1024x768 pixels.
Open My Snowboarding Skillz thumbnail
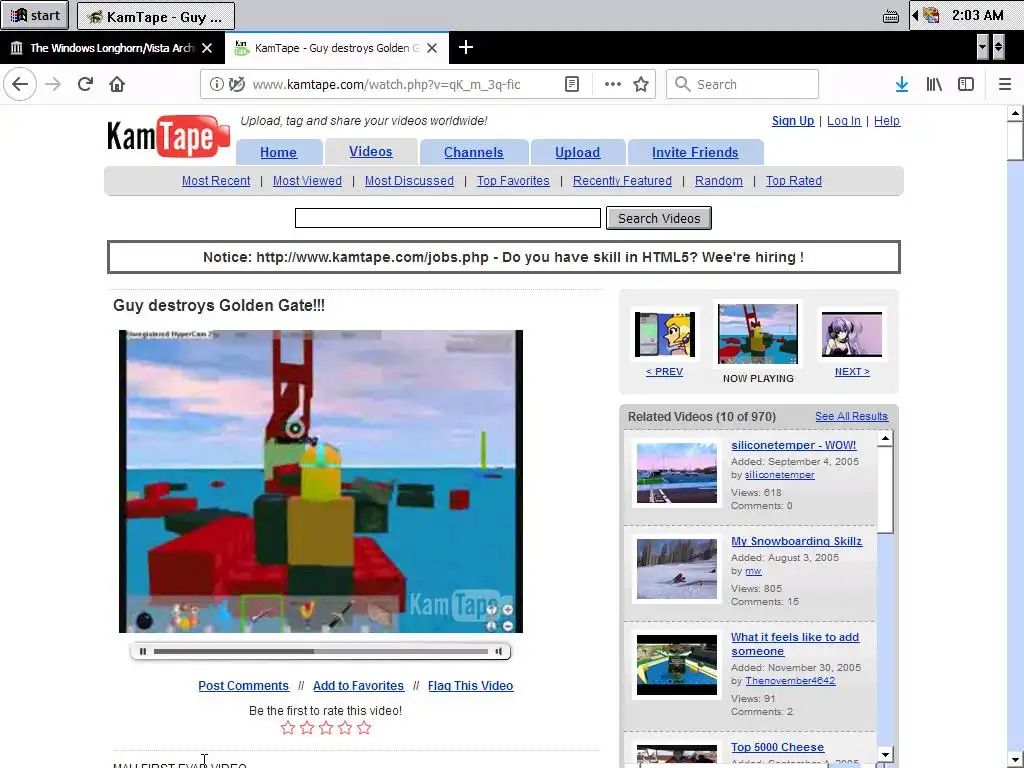(677, 568)
